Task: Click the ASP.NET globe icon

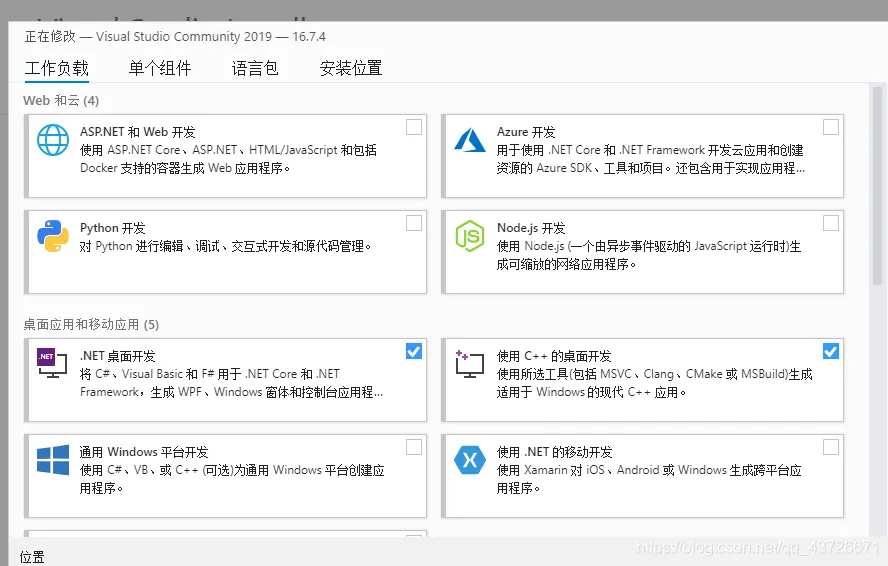Action: [x=53, y=140]
